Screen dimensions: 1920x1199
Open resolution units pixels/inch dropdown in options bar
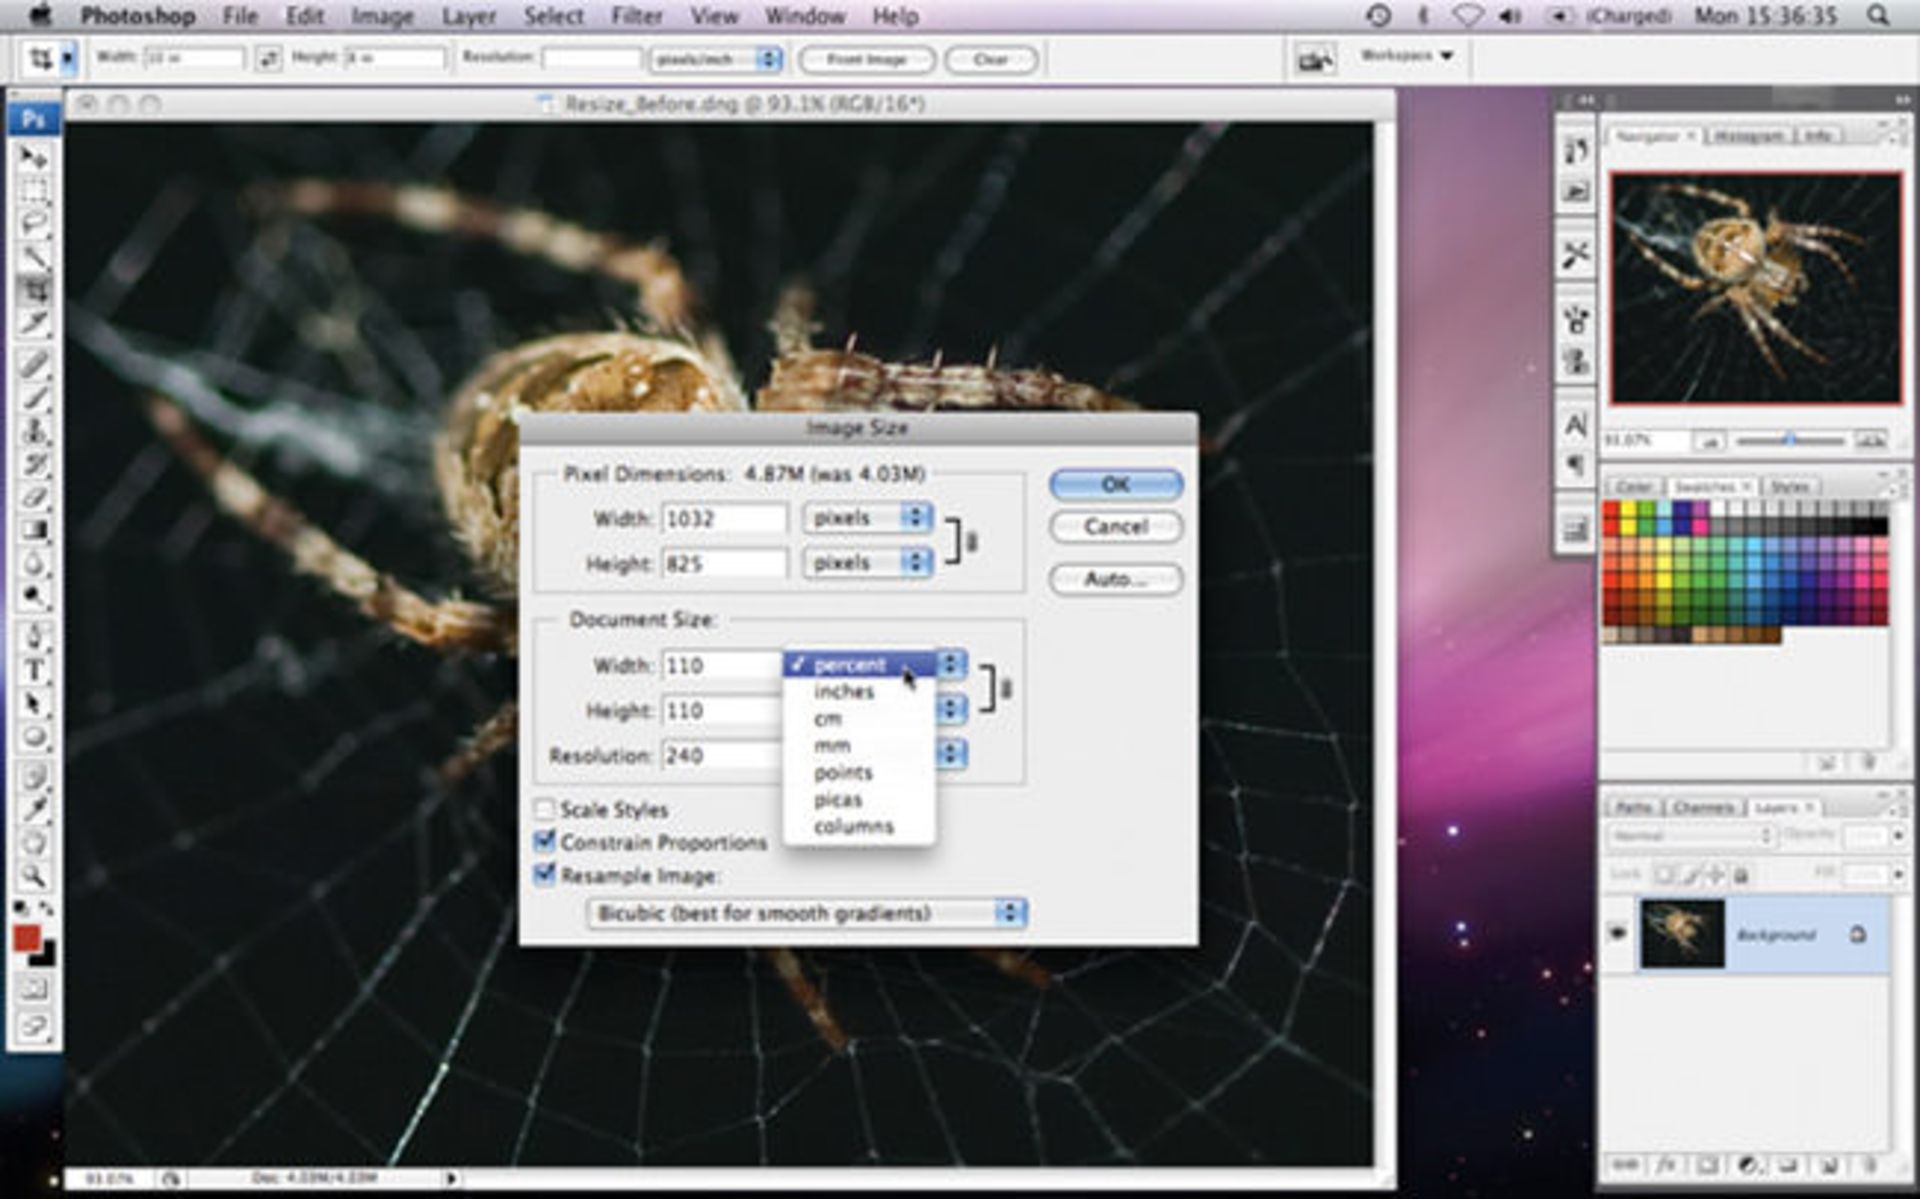pyautogui.click(x=715, y=59)
